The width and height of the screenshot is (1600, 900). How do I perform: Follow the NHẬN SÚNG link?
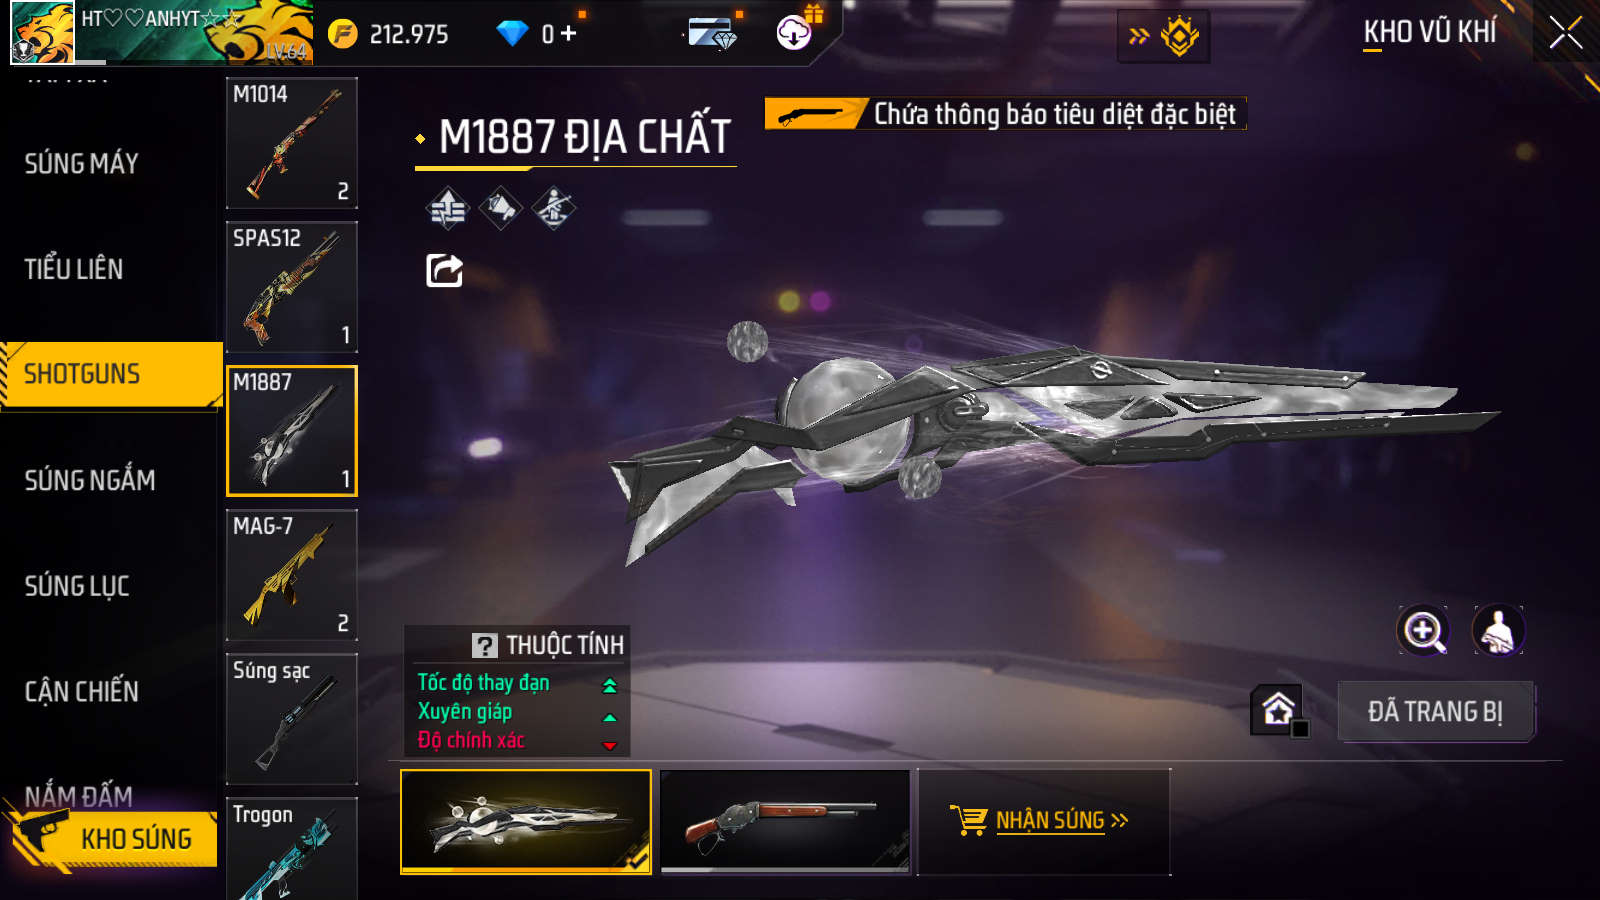(x=1051, y=820)
